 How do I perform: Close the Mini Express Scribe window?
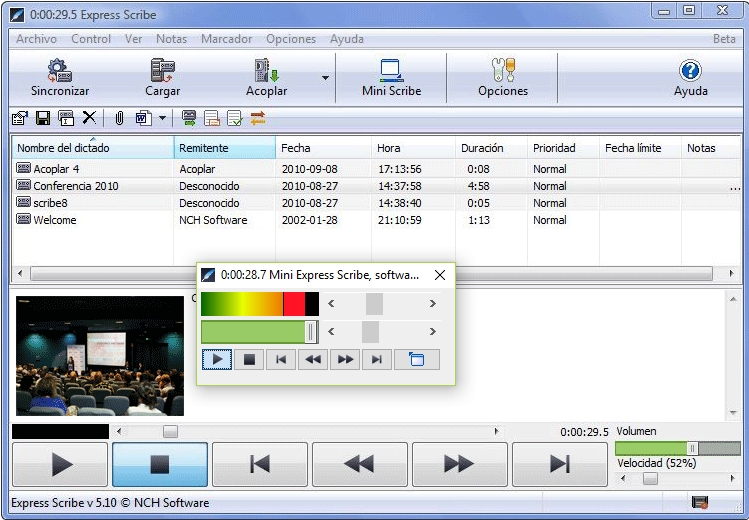(x=440, y=275)
